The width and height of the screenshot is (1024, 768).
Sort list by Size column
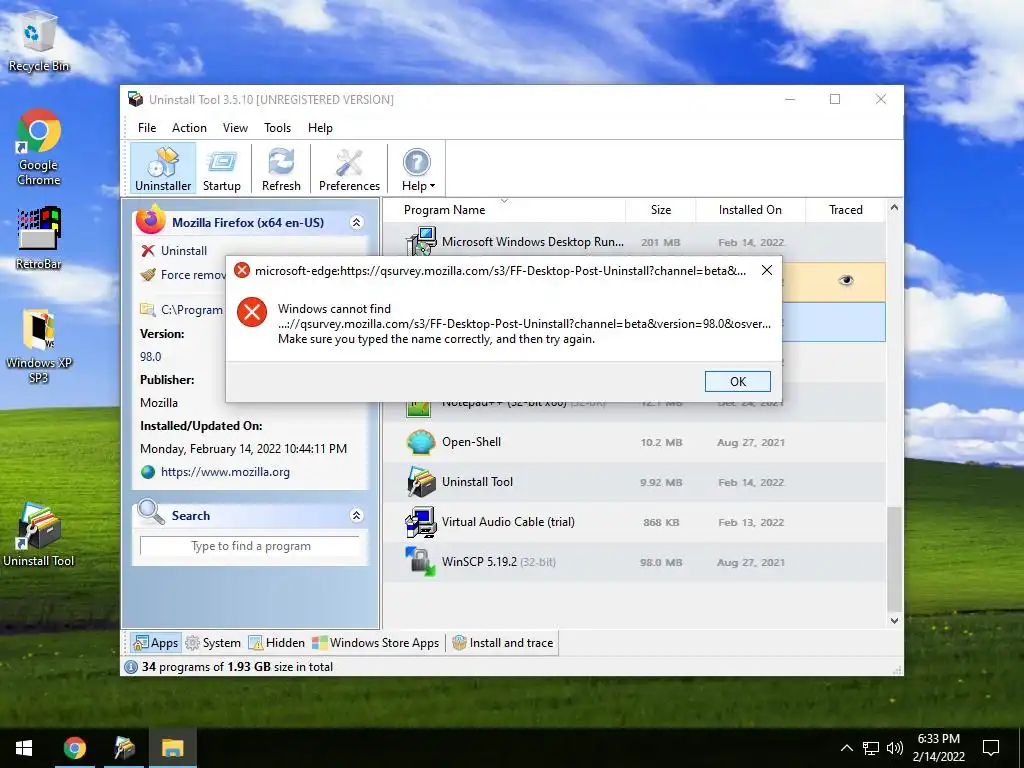pos(661,210)
